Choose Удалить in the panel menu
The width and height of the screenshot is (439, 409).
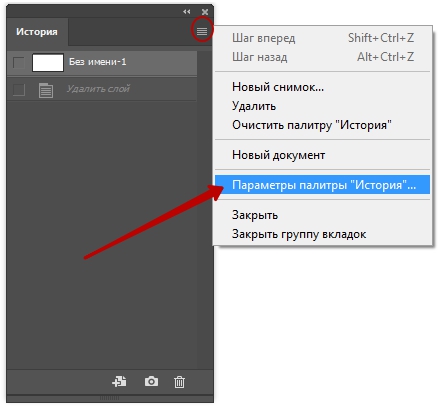tap(322, 106)
